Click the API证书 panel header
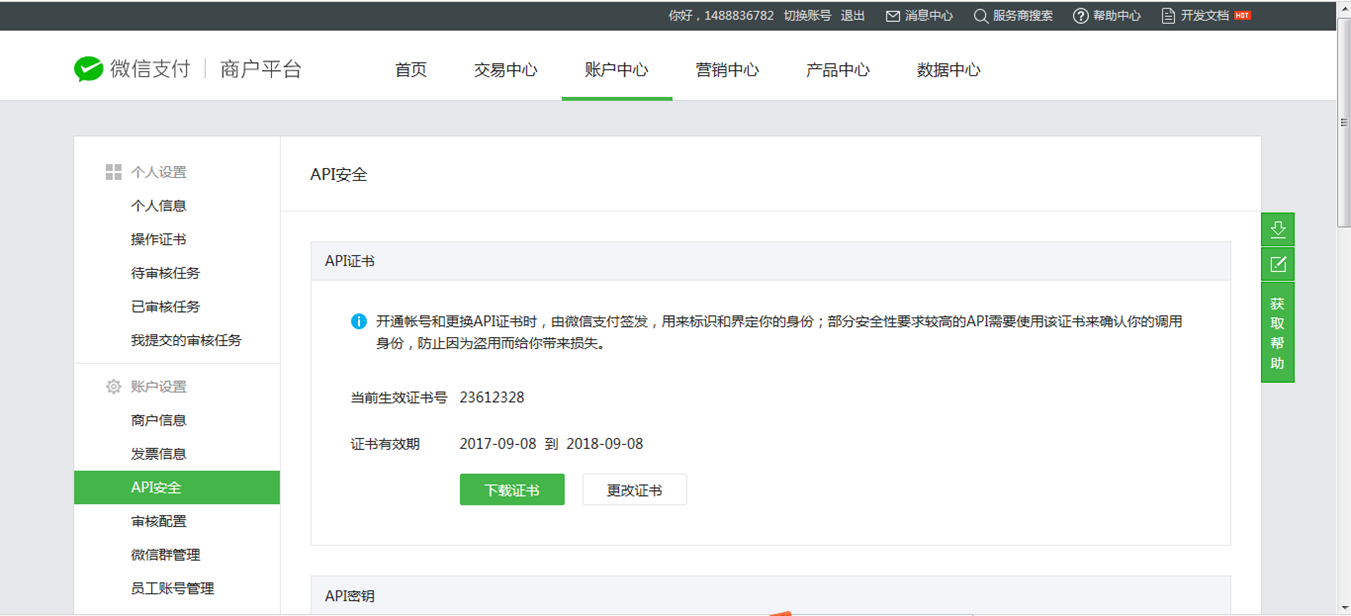This screenshot has width=1351, height=616. pos(771,261)
